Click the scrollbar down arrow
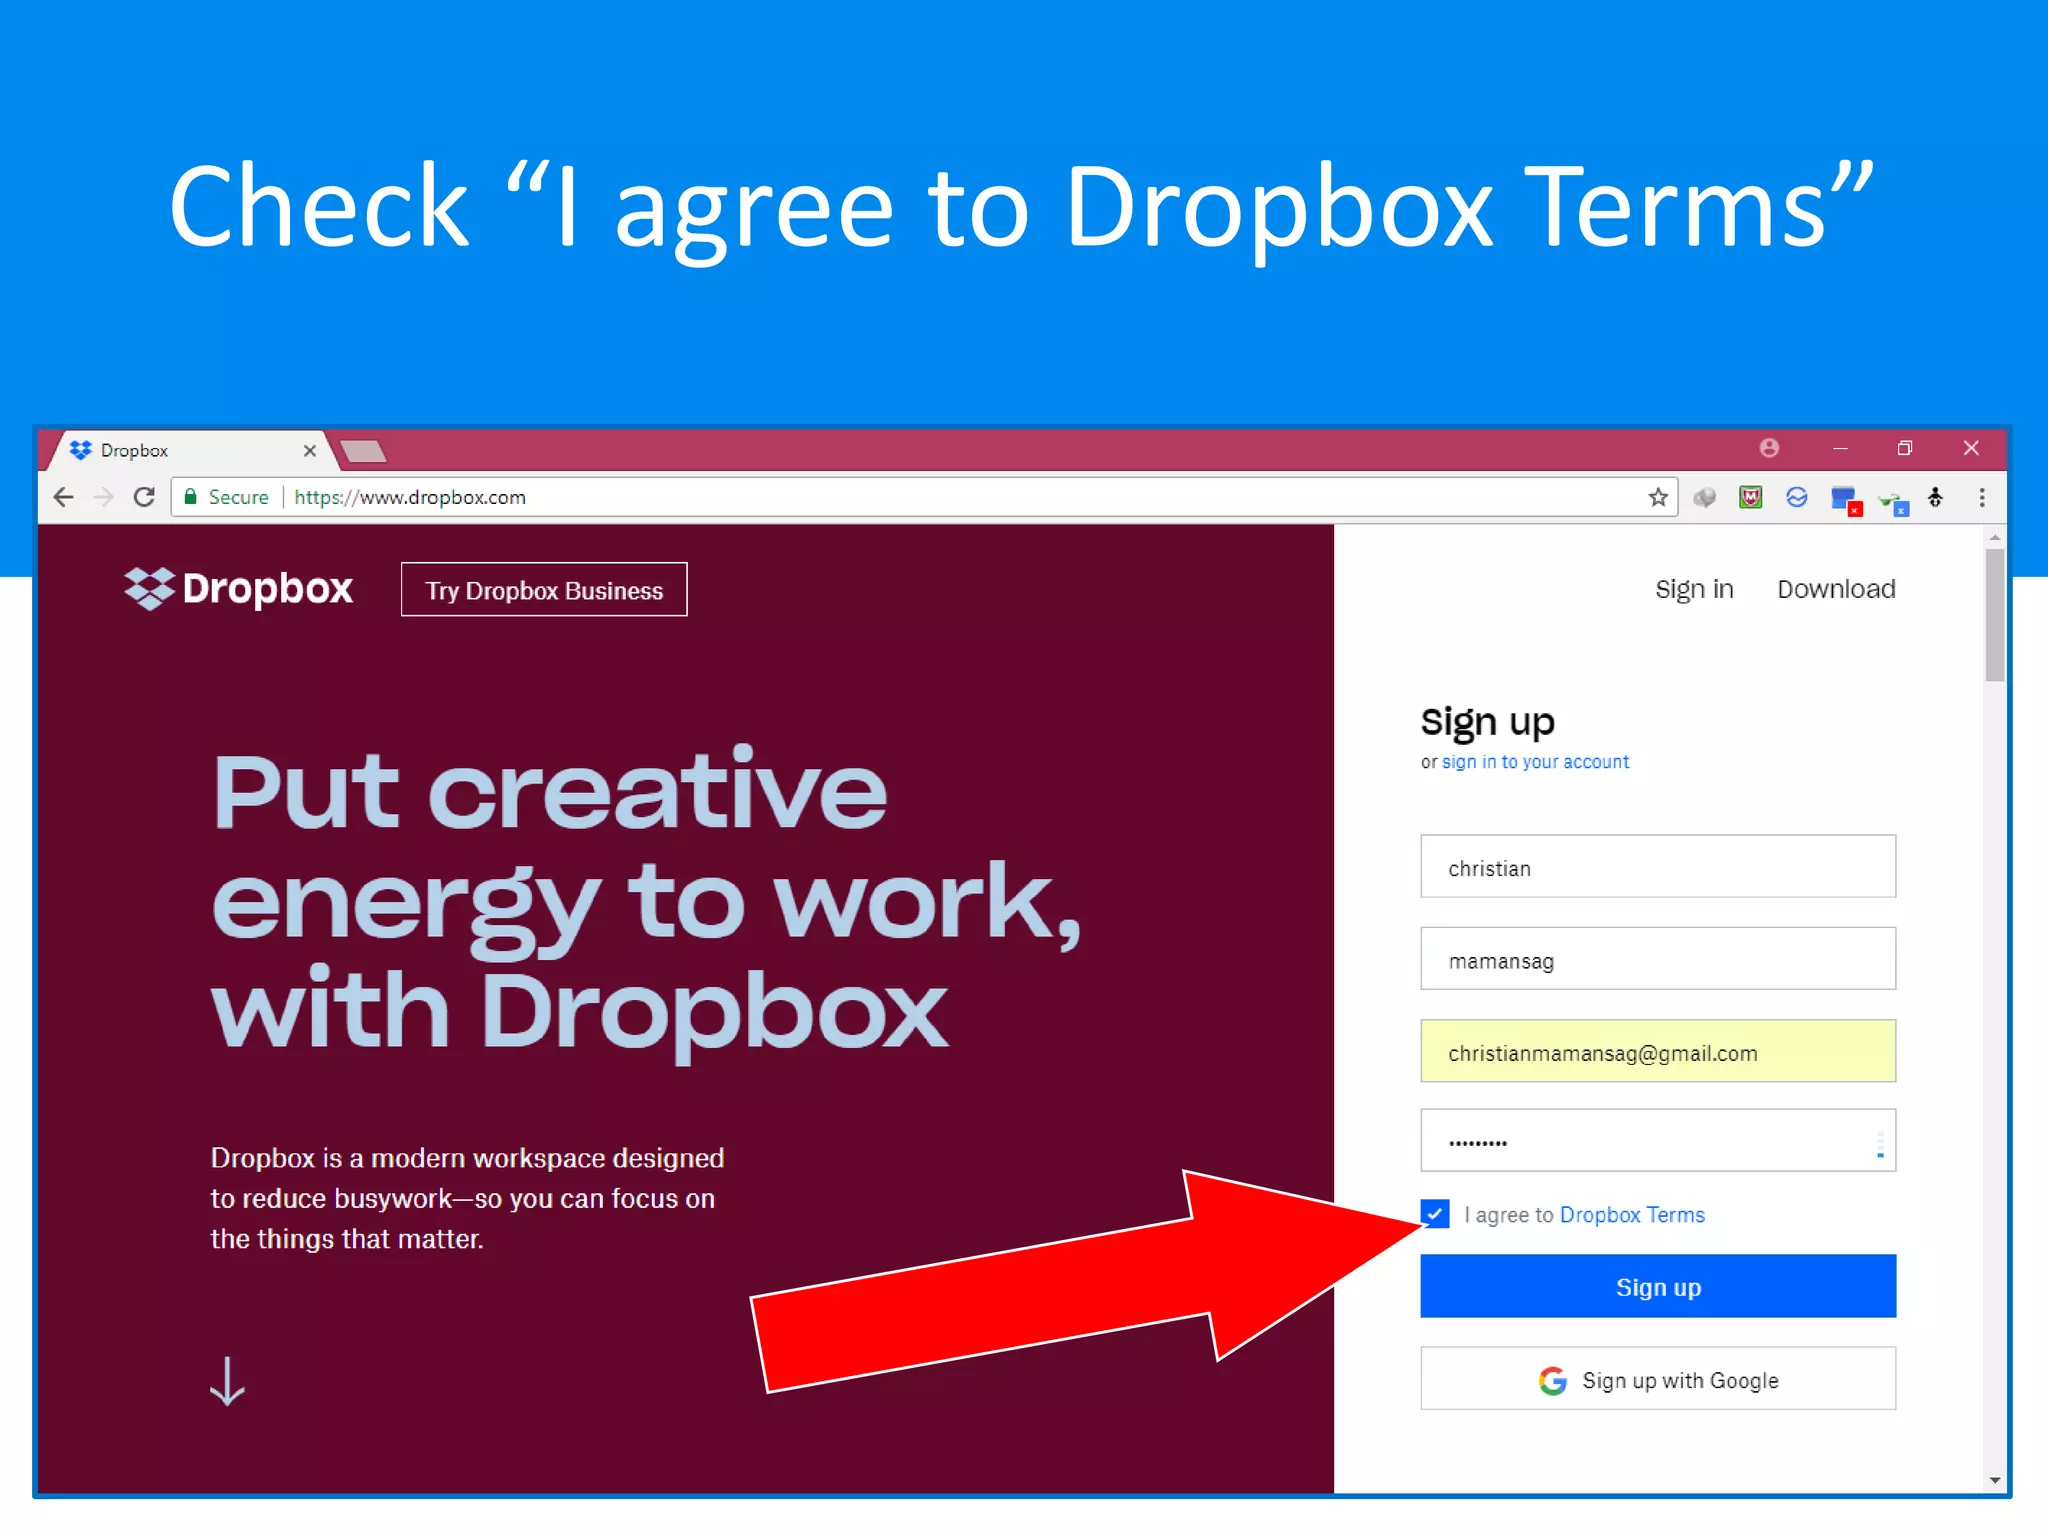The image size is (2048, 1536). [x=1995, y=1480]
